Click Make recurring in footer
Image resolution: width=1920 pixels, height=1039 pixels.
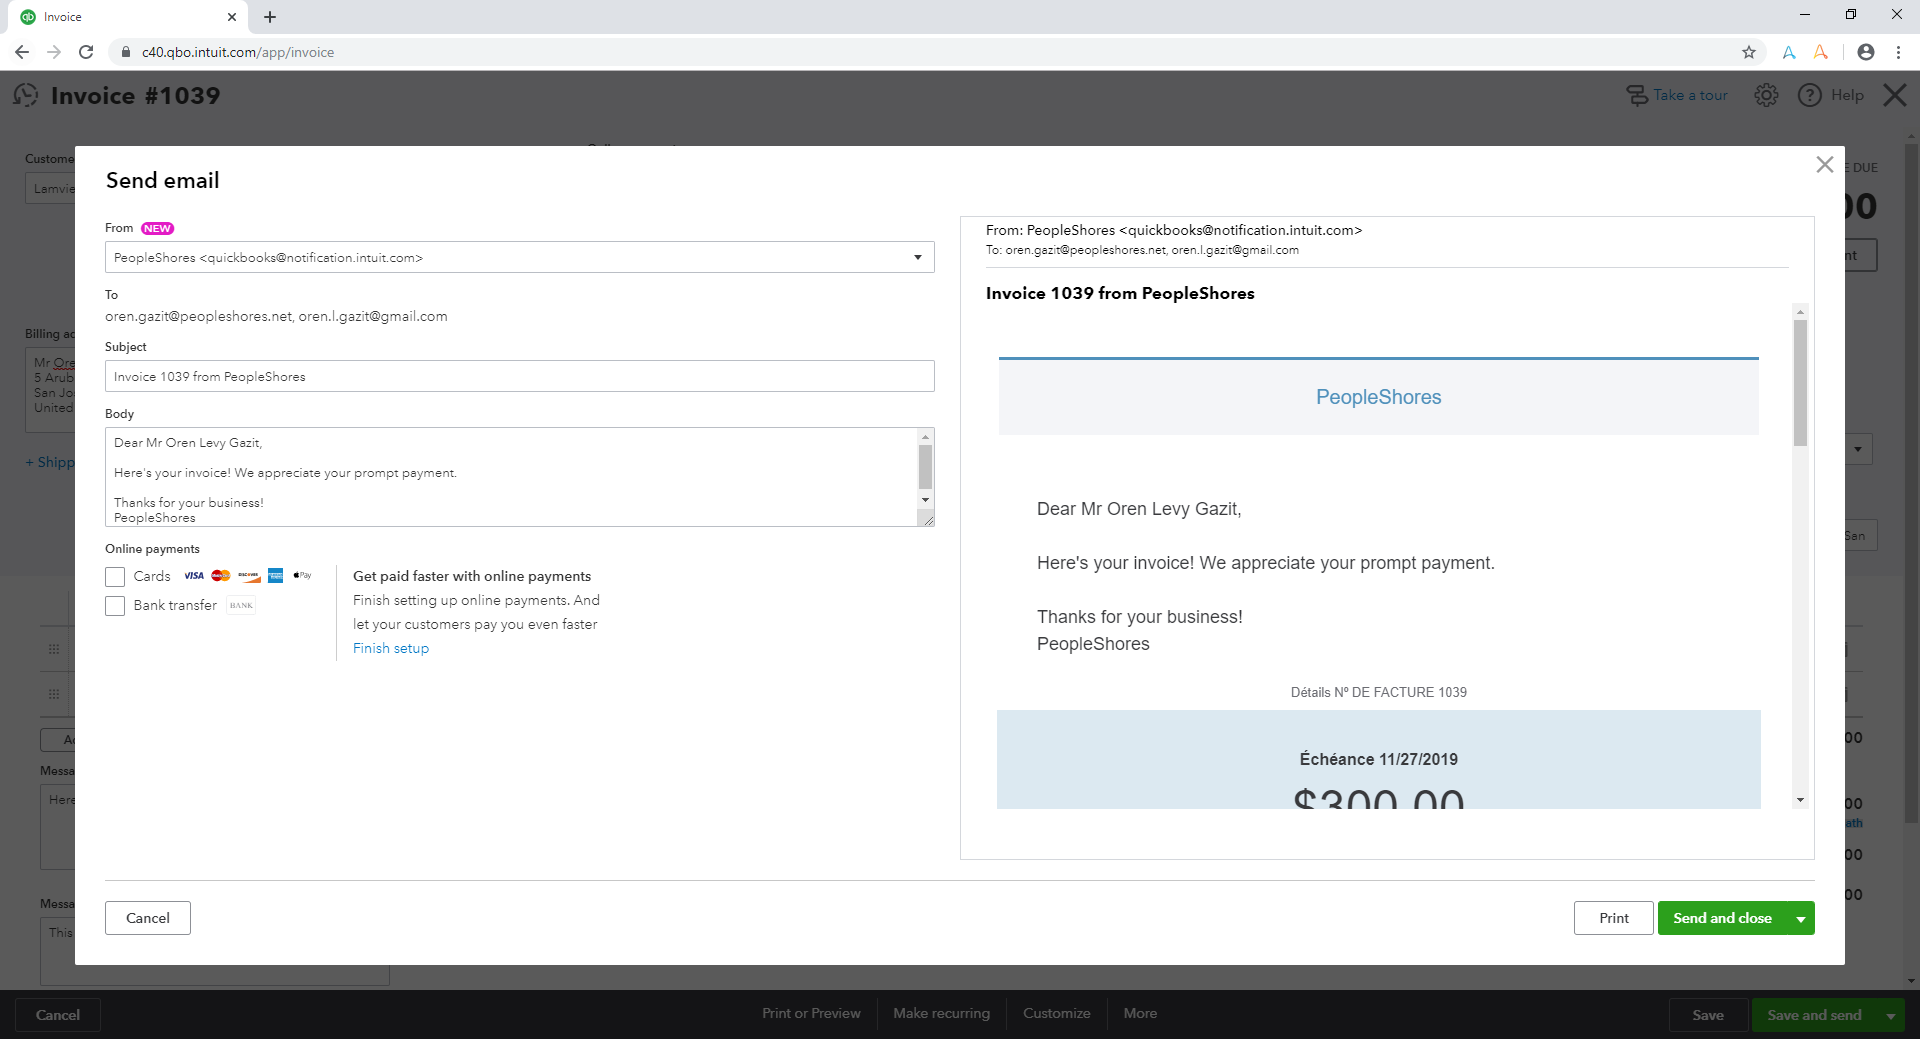click(x=942, y=1013)
